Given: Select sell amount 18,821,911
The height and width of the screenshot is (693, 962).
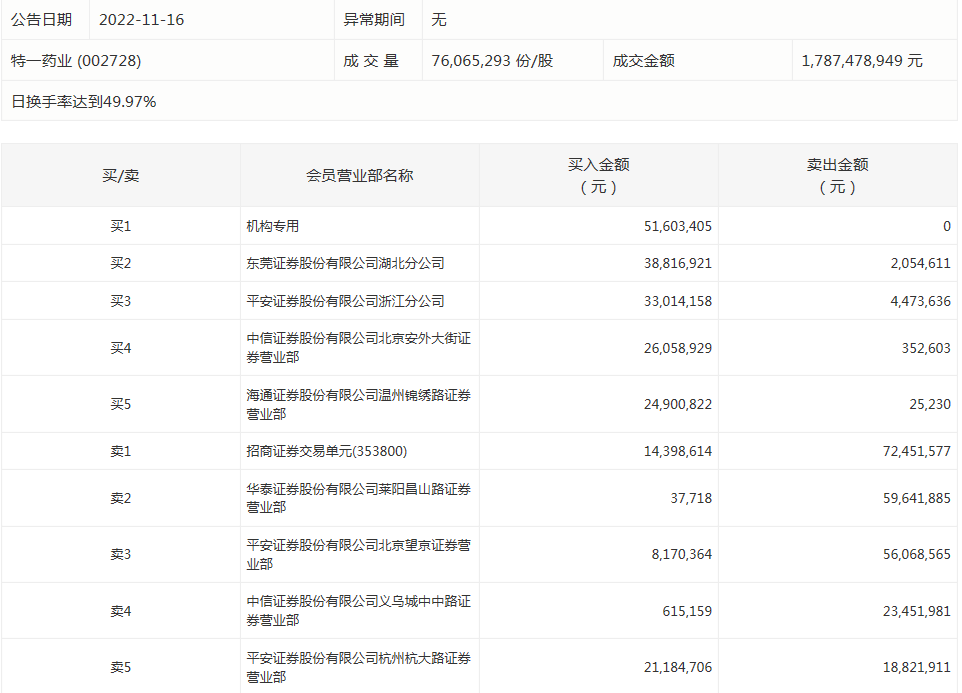Looking at the screenshot, I should click(x=917, y=667).
